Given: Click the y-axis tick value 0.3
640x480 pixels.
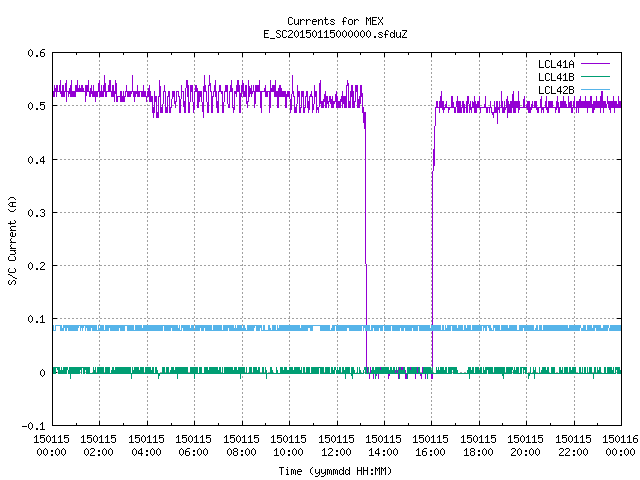Looking at the screenshot, I should coord(36,213).
